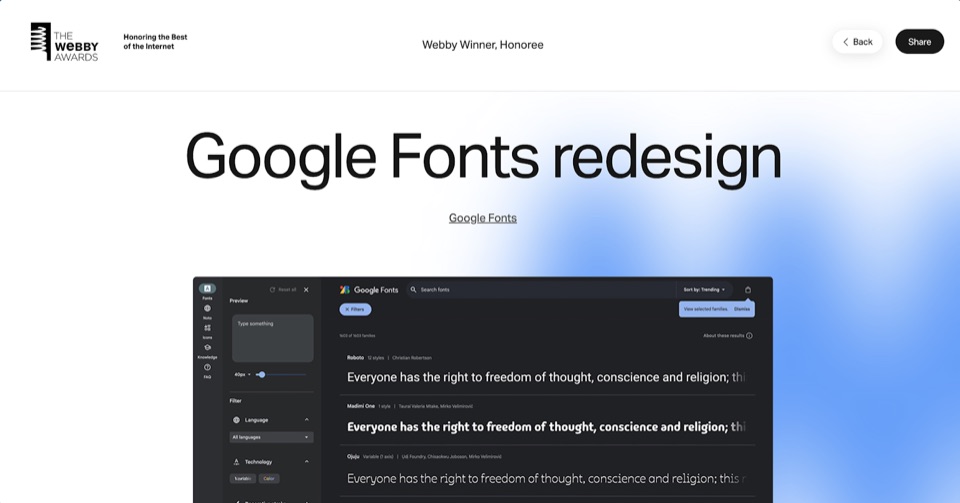Click the 'About these results' info icon
Image resolution: width=960 pixels, height=503 pixels.
point(749,335)
